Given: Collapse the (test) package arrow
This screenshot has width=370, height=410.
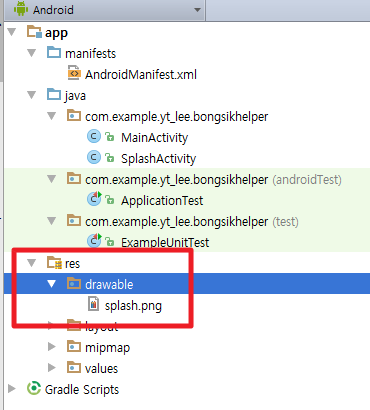Looking at the screenshot, I should pos(52,221).
